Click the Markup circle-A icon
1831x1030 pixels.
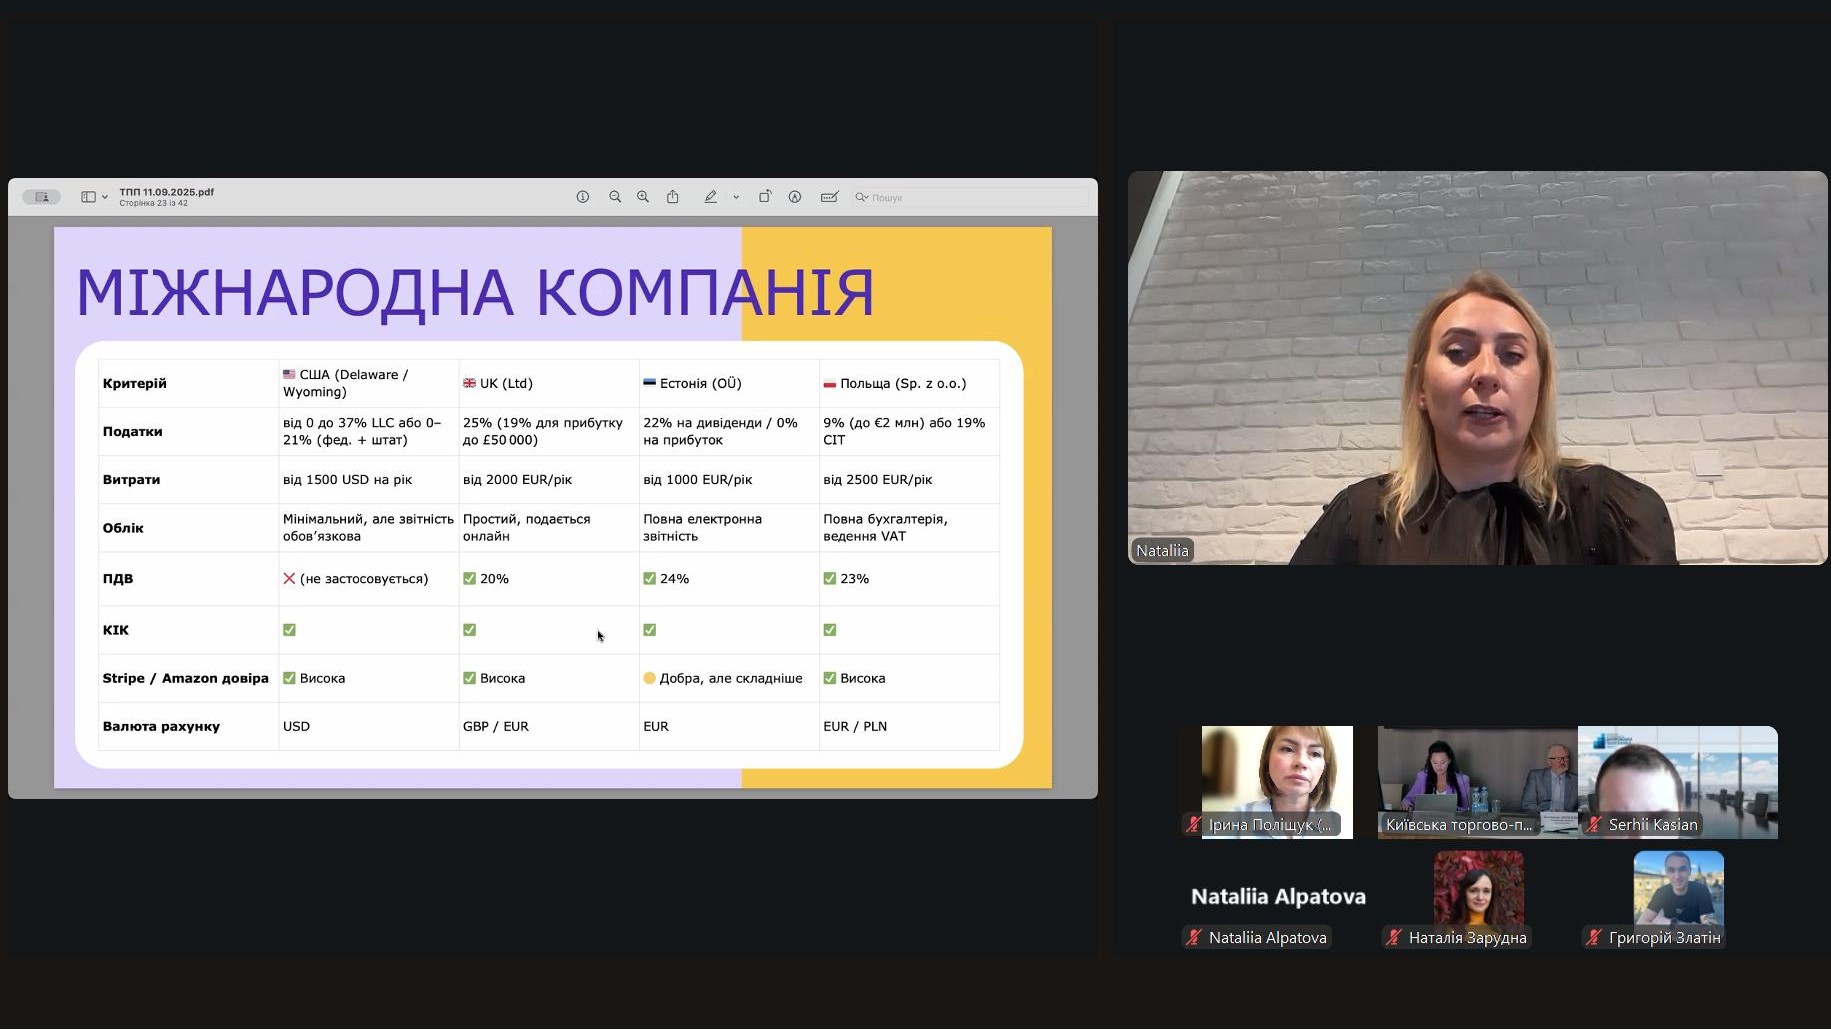click(x=795, y=197)
